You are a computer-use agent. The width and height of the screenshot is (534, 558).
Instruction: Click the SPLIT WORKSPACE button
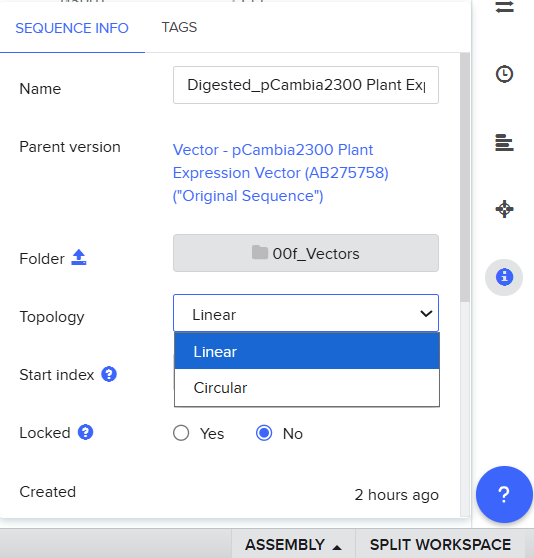(440, 544)
